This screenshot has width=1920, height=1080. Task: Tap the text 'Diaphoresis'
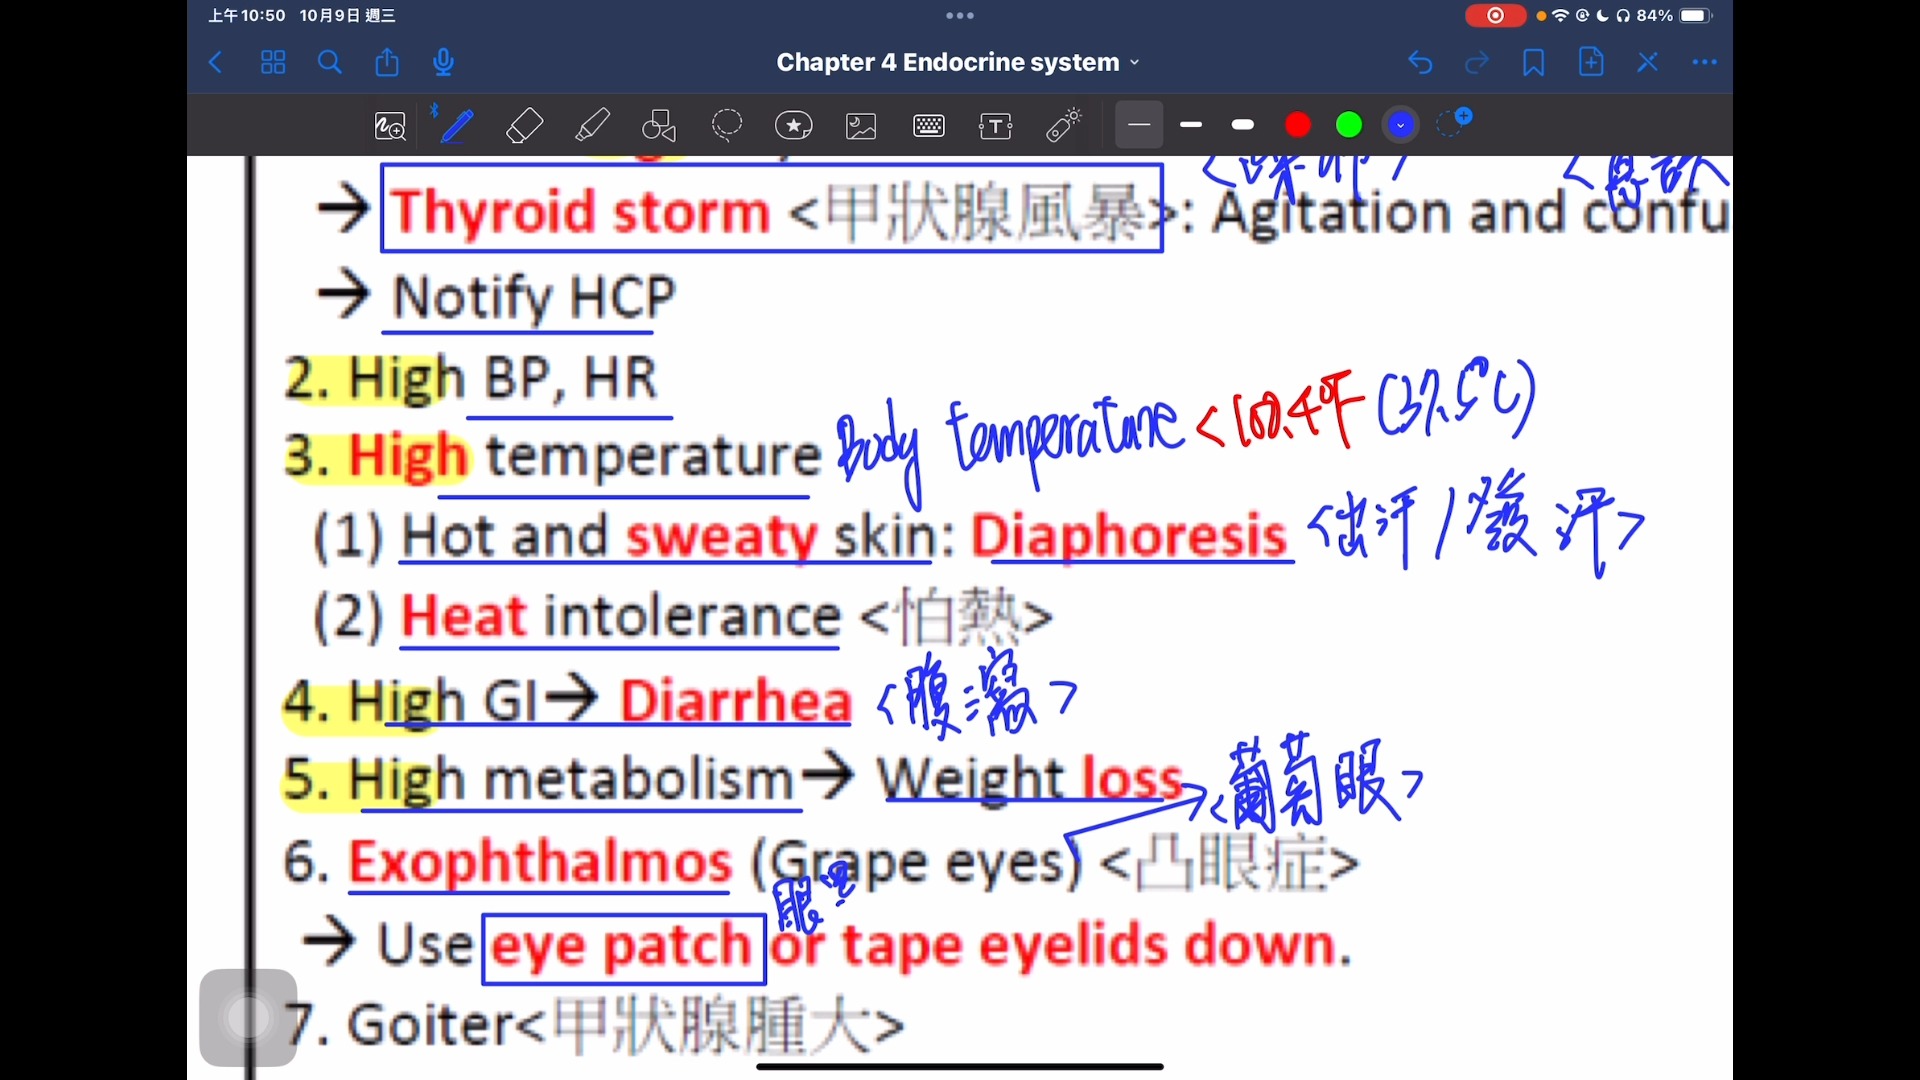pyautogui.click(x=1129, y=536)
